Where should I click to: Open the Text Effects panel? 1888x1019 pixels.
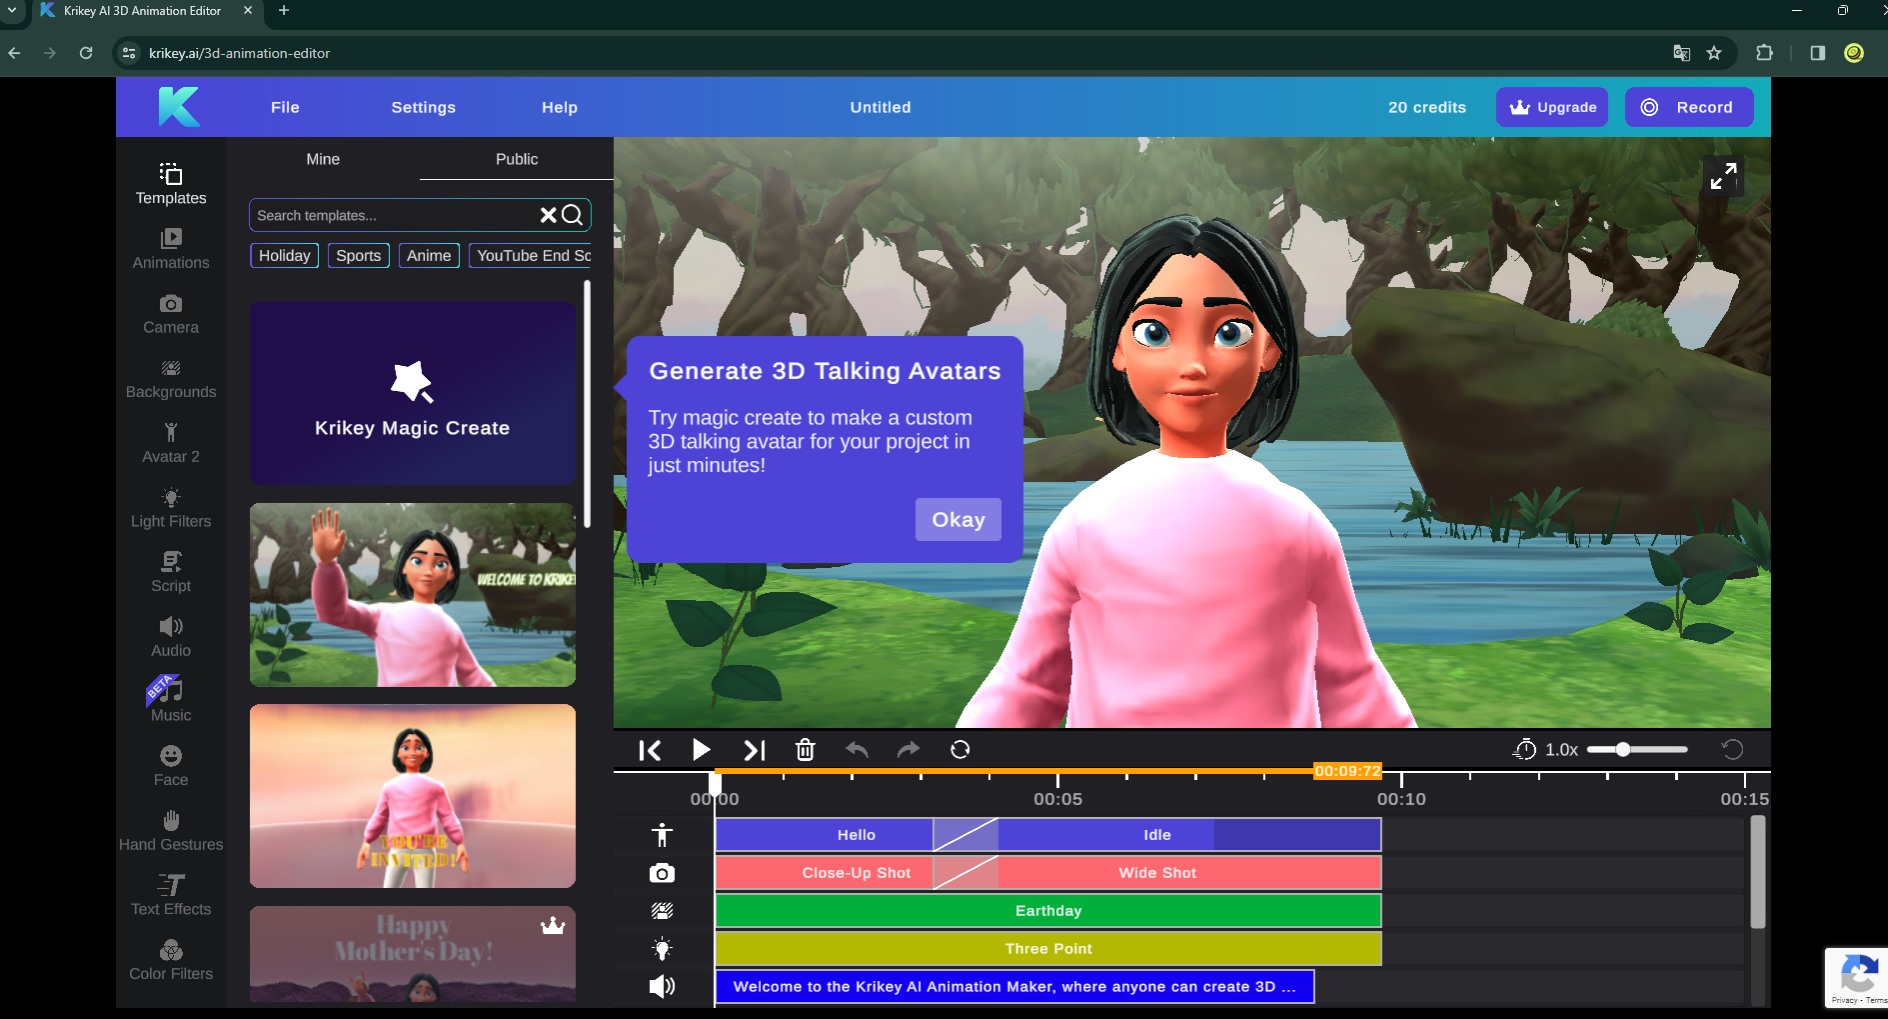[x=171, y=896]
